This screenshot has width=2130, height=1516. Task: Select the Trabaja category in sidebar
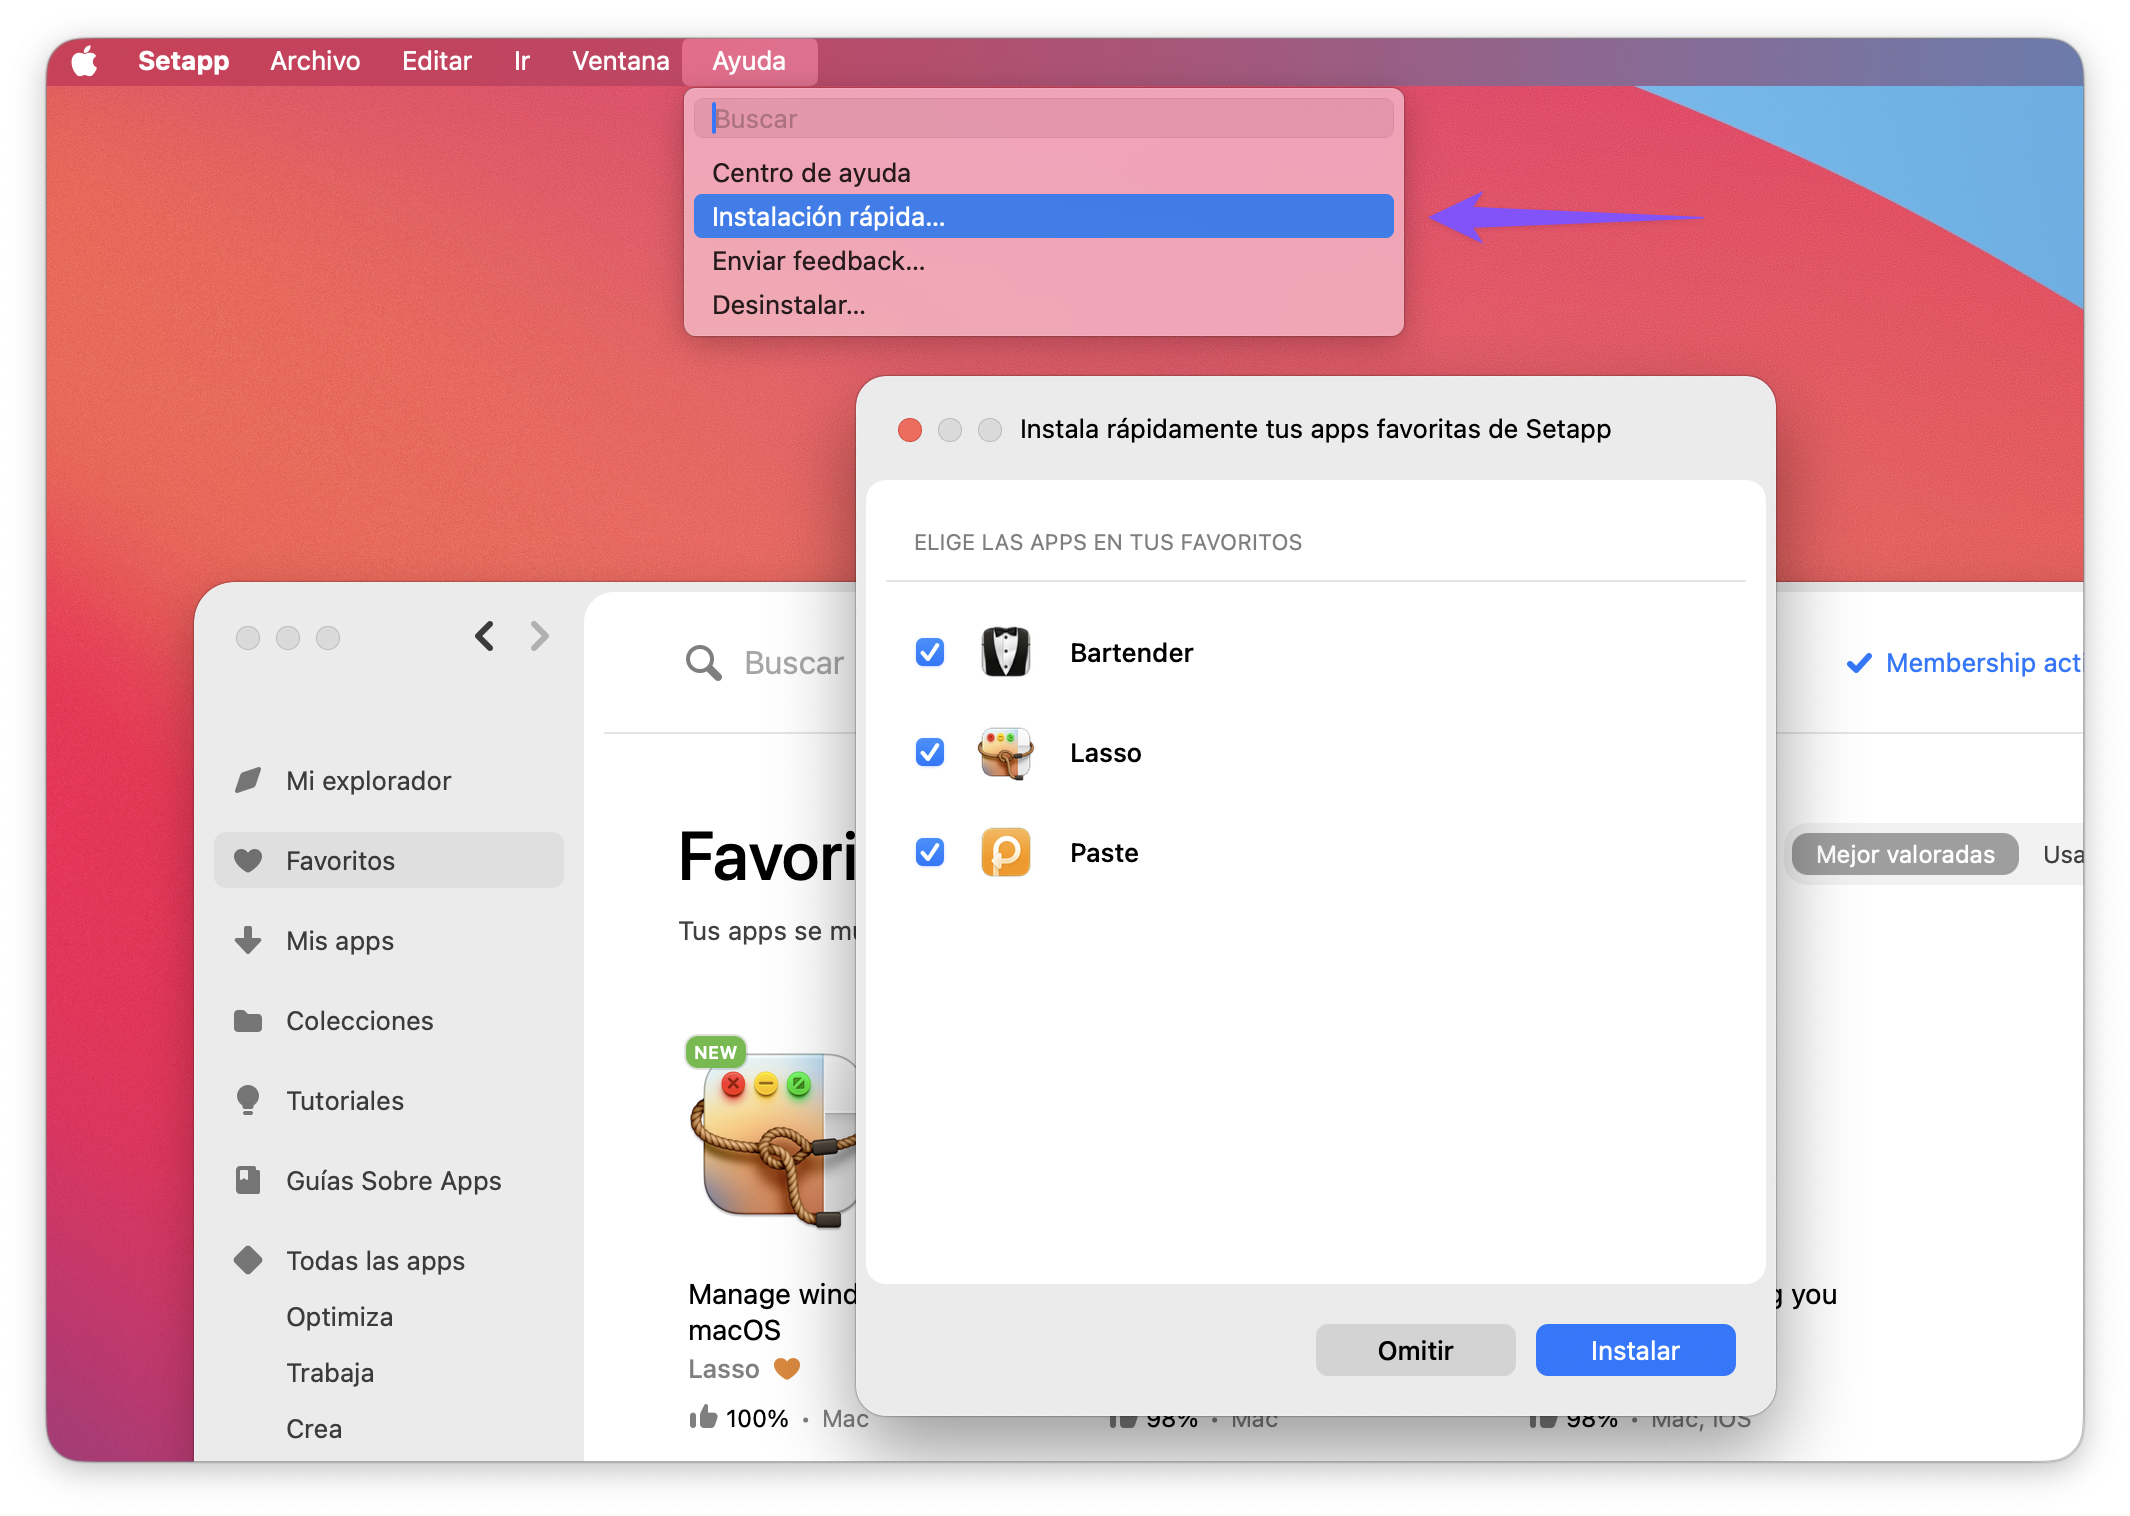tap(330, 1373)
